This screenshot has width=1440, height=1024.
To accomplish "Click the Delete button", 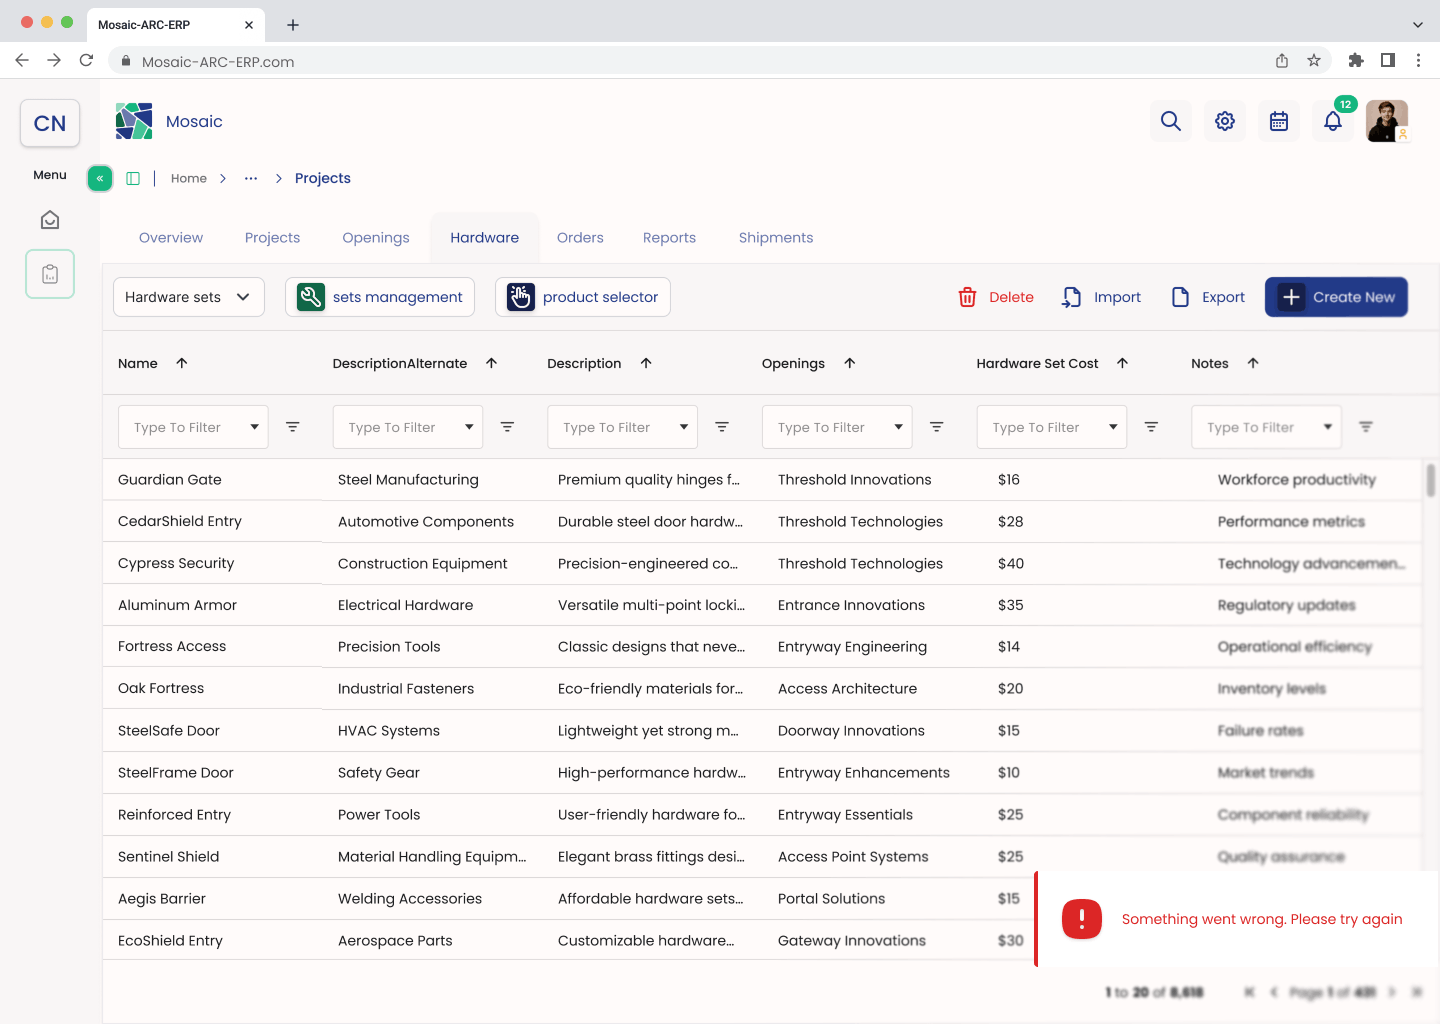I will coord(996,297).
